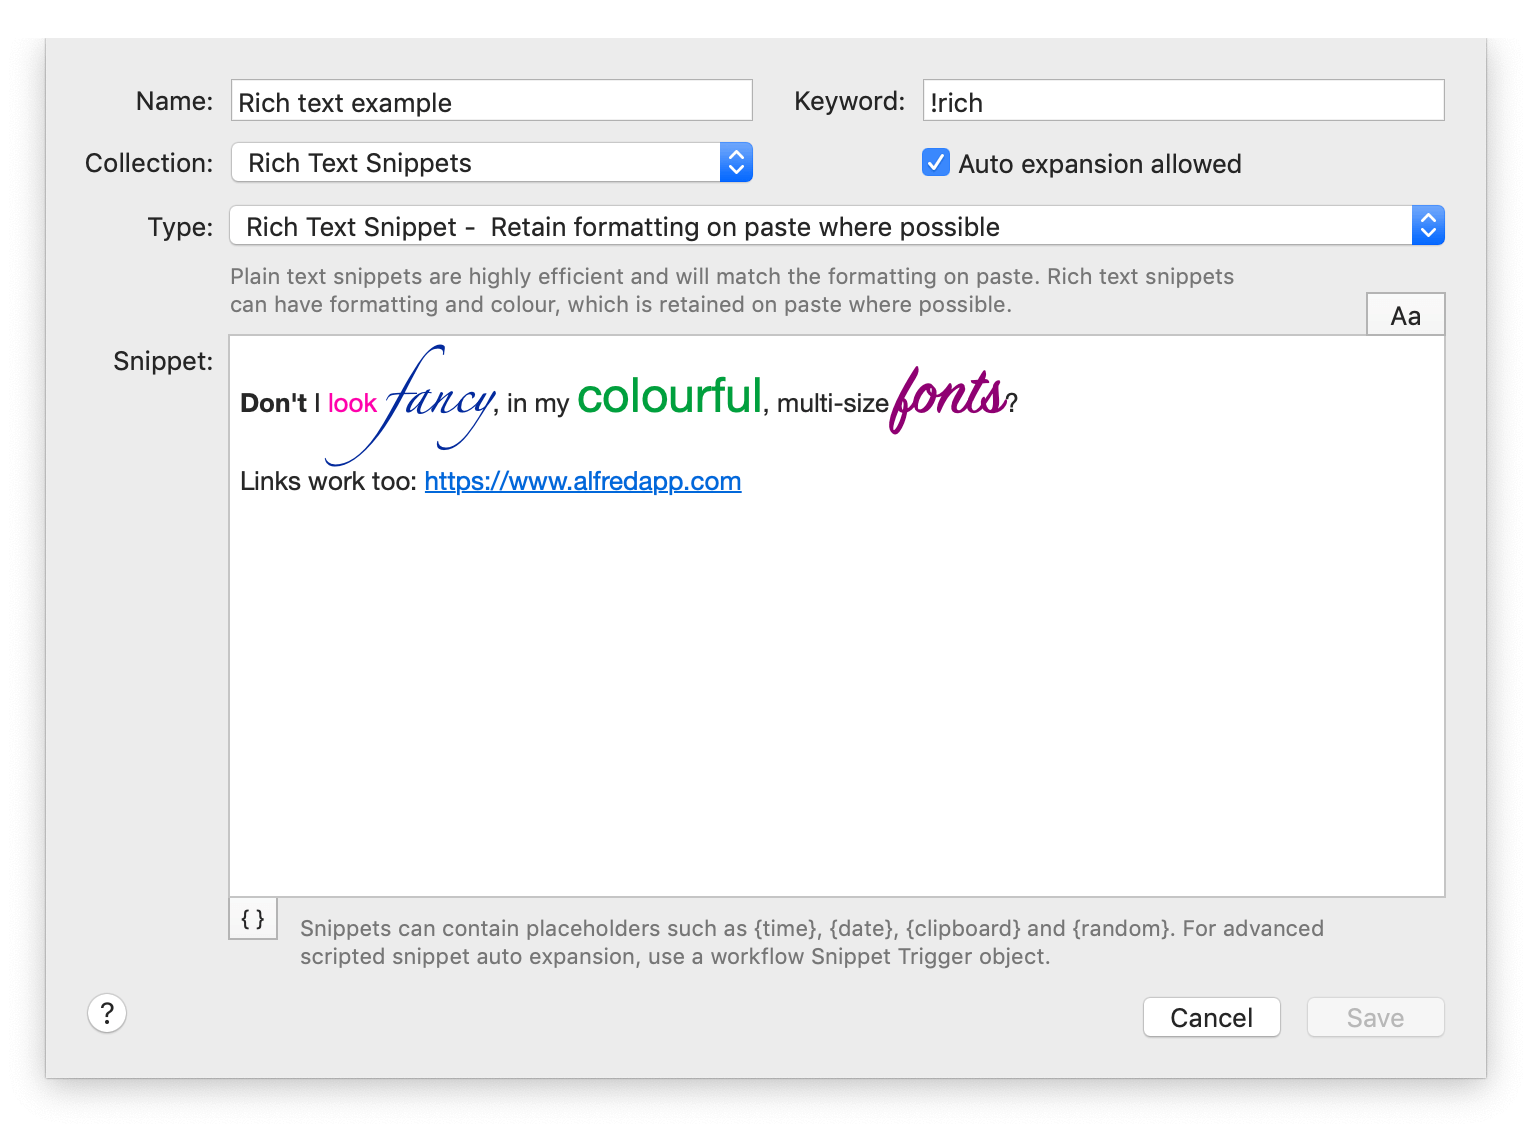Click the Keyword field containing !rich
1532x1132 pixels.
coord(1182,100)
